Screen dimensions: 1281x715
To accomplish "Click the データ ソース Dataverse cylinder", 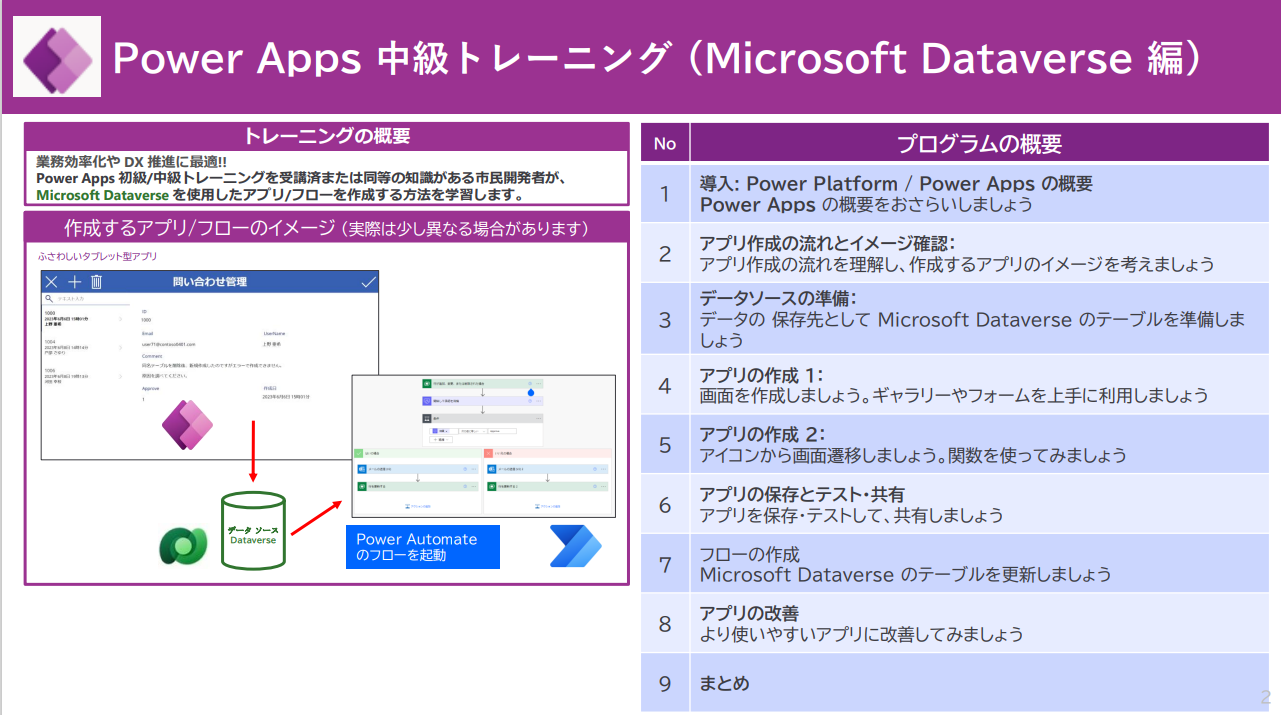I will 253,530.
